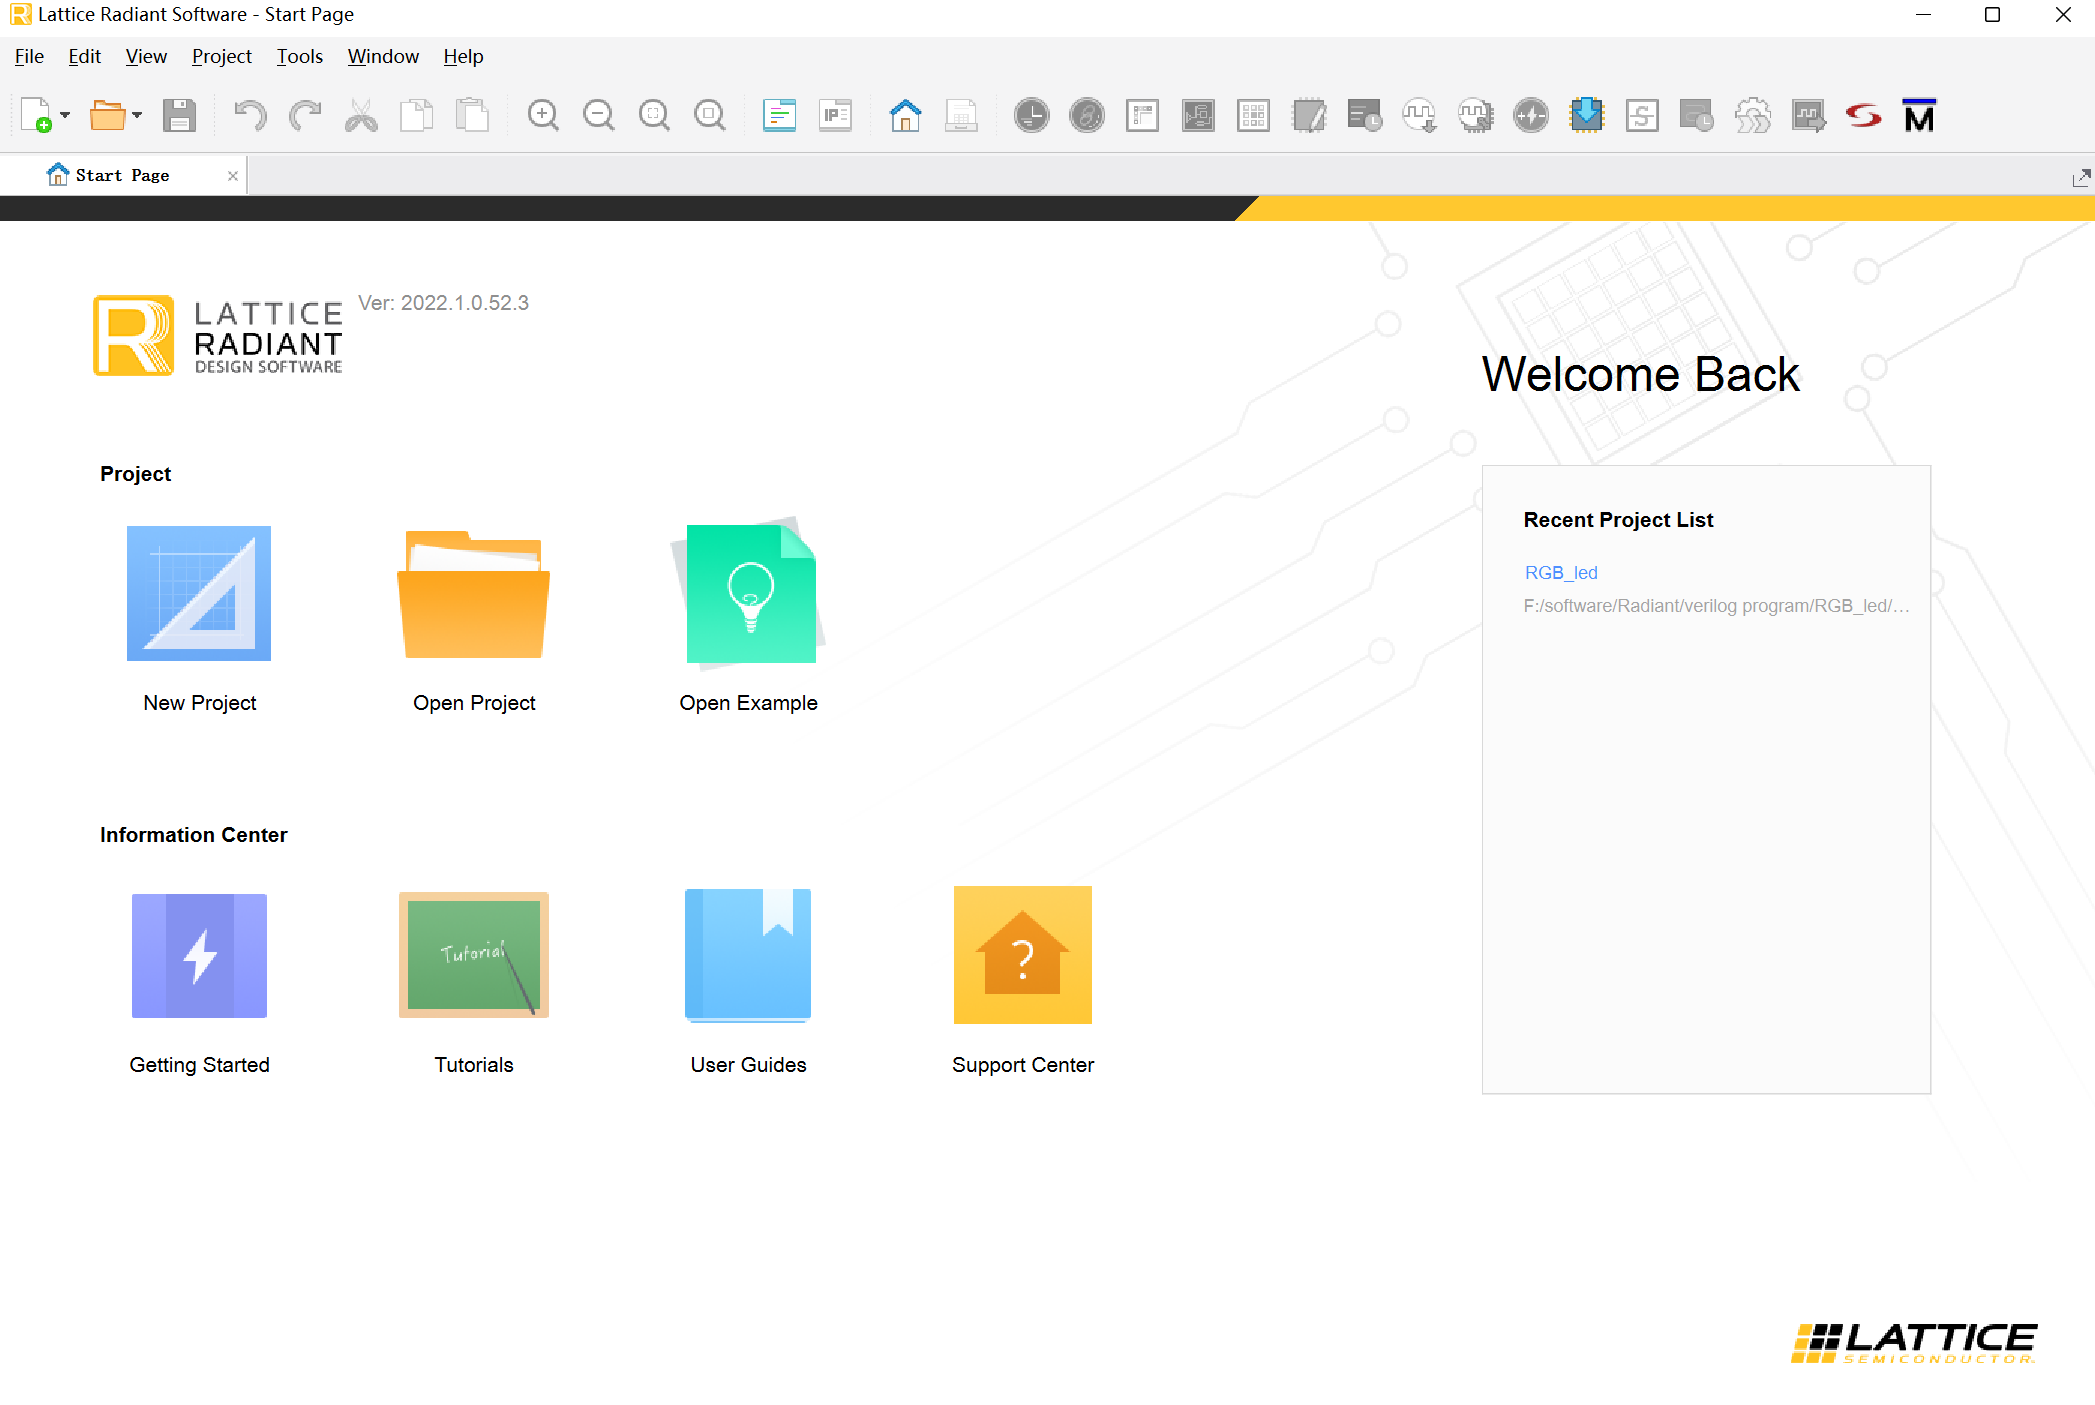Click the Cut scissors icon
The height and width of the screenshot is (1405, 2095).
click(361, 116)
